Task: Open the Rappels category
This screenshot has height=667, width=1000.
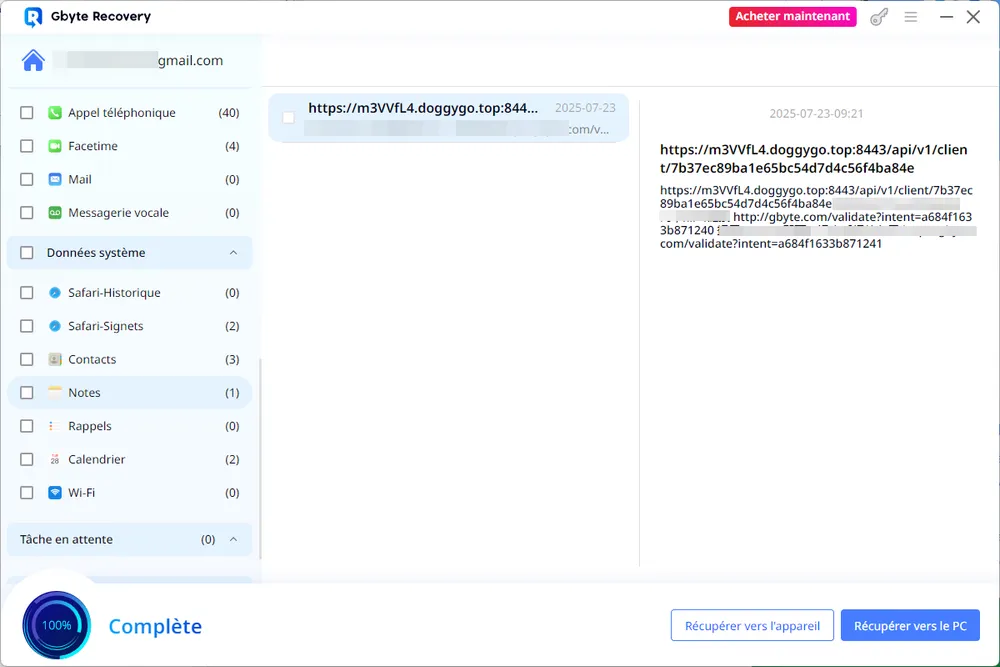Action: pyautogui.click(x=89, y=426)
